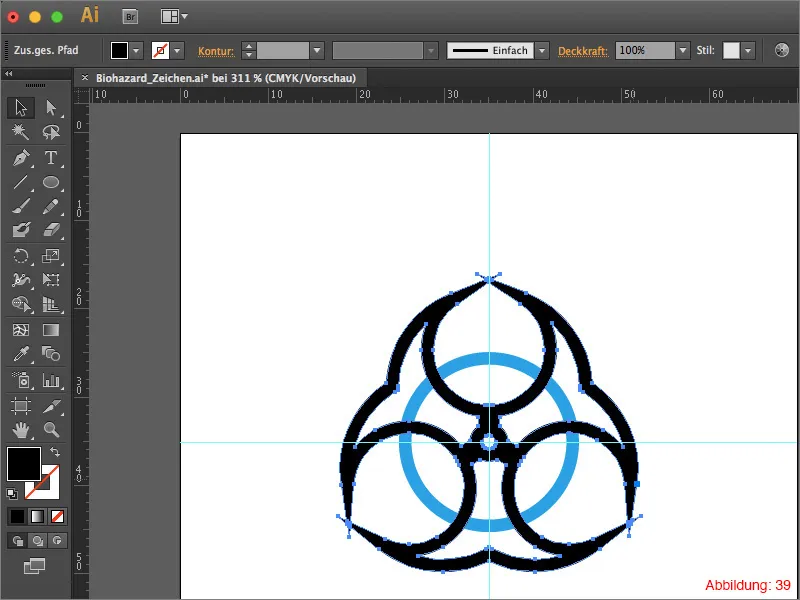This screenshot has width=800, height=600.
Task: Switch to Biohazard_Zeichen.ai document tab
Action: click(x=226, y=78)
